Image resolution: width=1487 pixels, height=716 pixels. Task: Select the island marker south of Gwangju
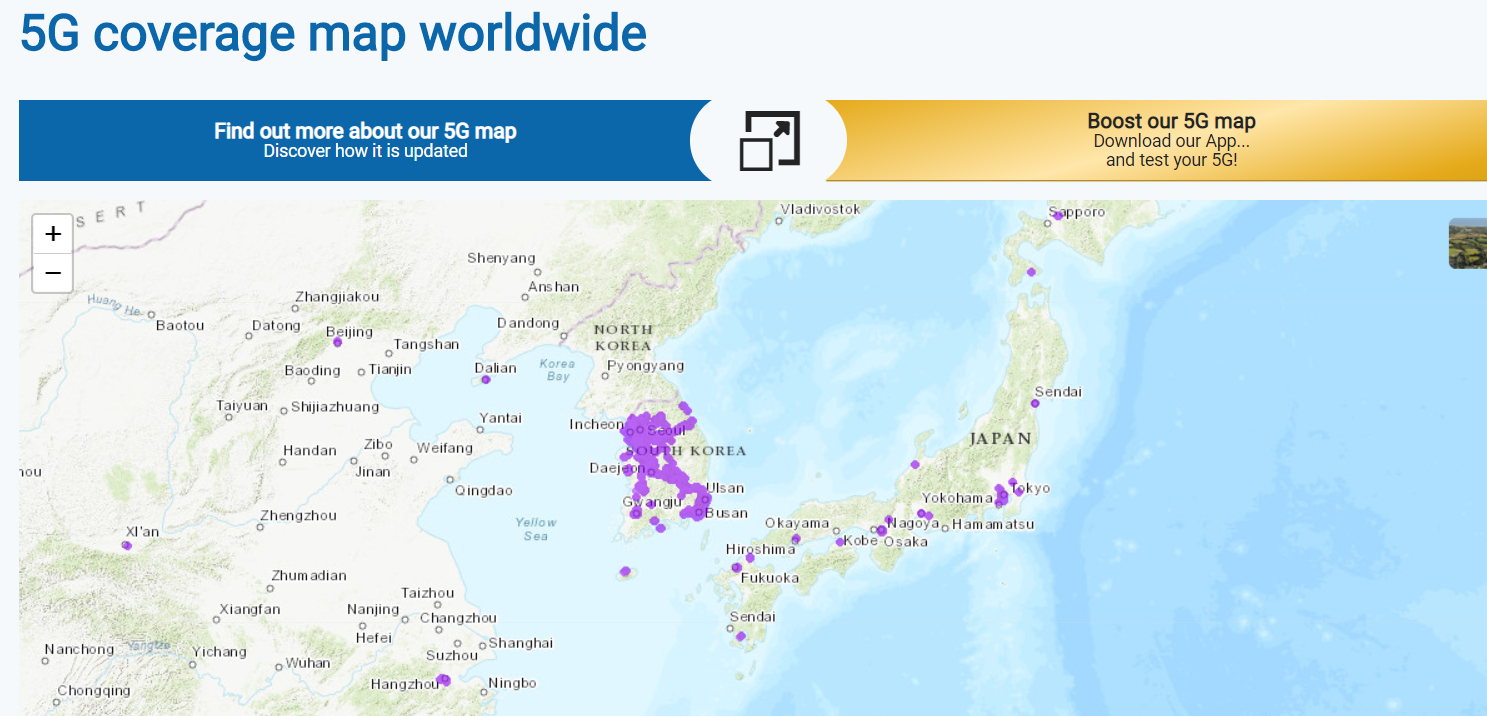625,572
